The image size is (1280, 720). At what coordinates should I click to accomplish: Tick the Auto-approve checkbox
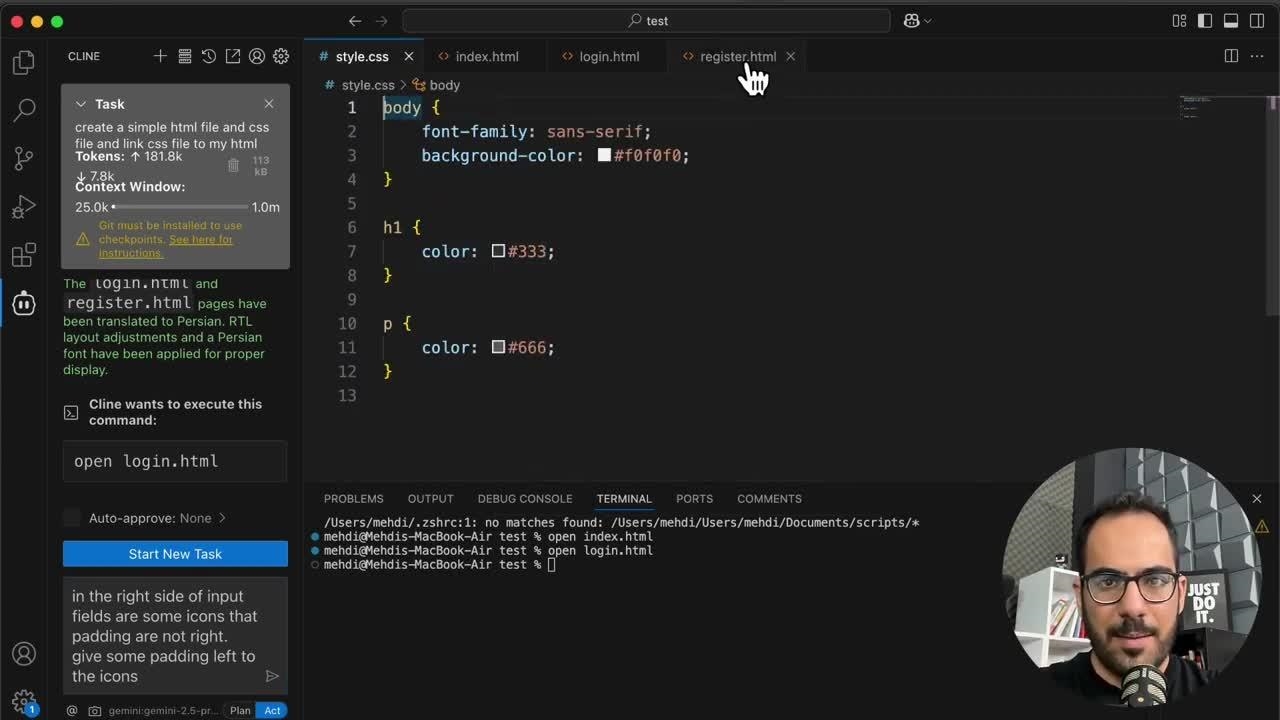tap(72, 518)
